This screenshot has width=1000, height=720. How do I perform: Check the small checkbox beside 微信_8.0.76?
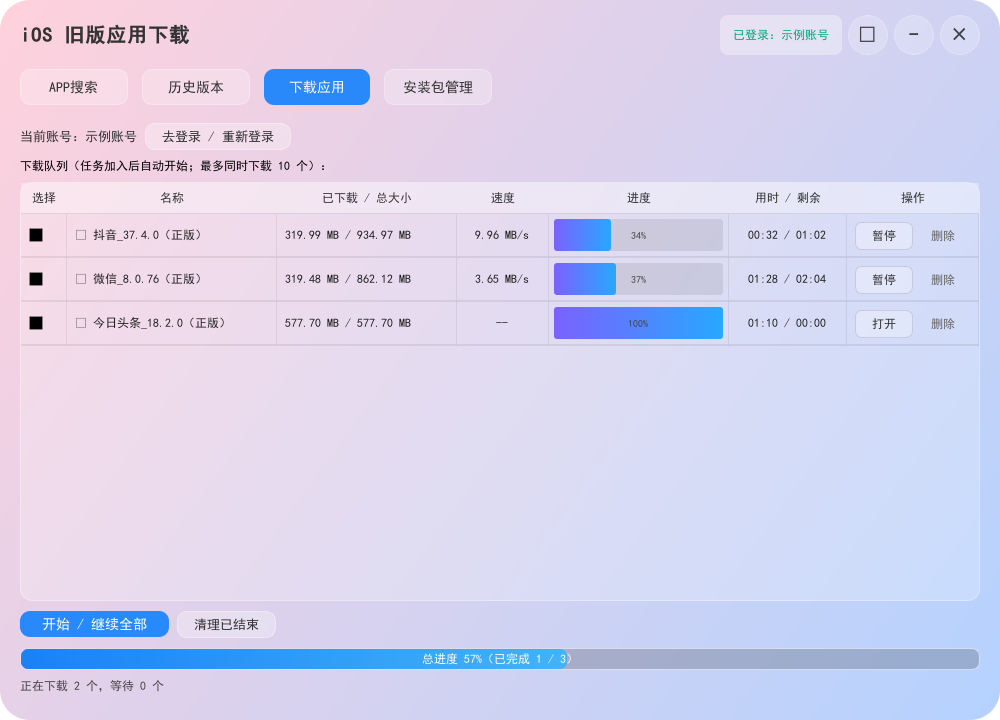[x=81, y=279]
